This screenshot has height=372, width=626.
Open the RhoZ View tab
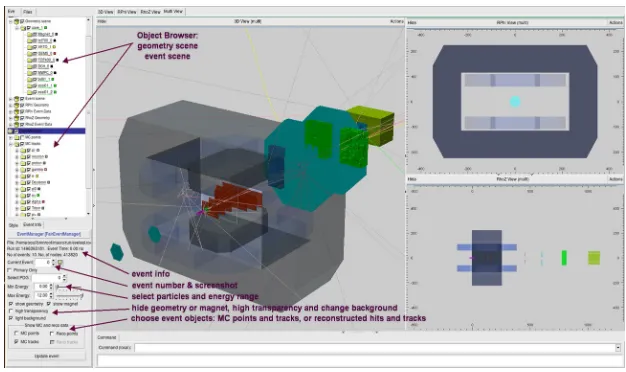[x=150, y=12]
